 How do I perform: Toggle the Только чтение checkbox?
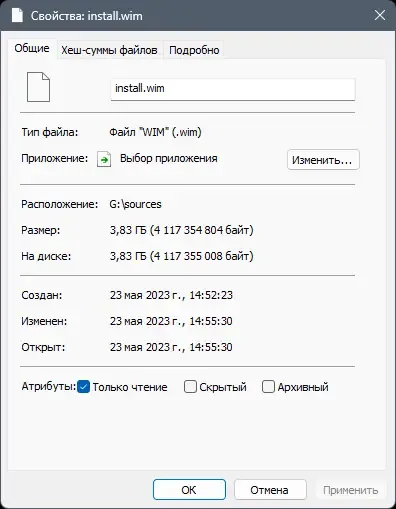83,387
